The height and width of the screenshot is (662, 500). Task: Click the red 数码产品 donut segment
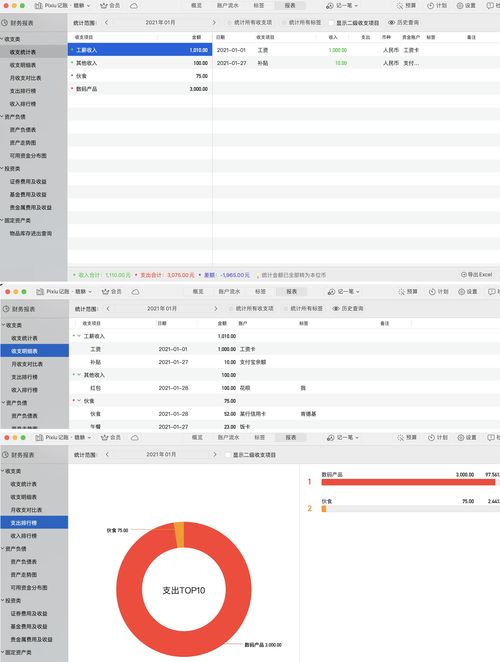pos(184,644)
